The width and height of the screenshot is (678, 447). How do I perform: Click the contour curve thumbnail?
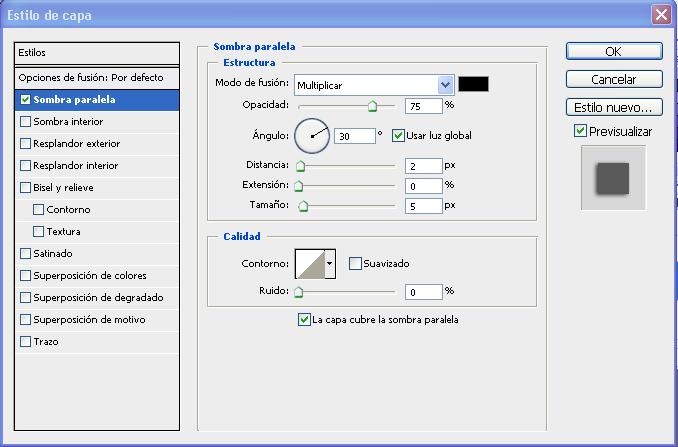309,264
